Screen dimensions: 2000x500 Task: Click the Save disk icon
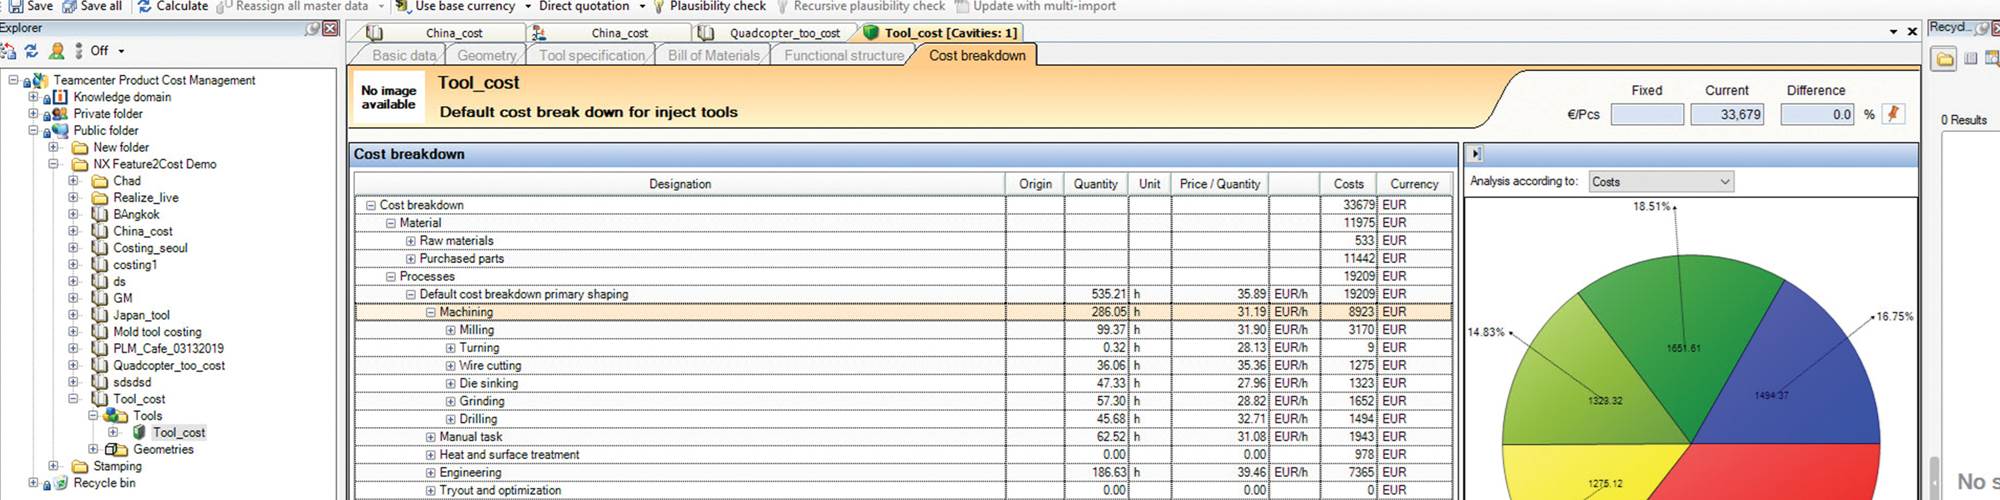tap(15, 6)
